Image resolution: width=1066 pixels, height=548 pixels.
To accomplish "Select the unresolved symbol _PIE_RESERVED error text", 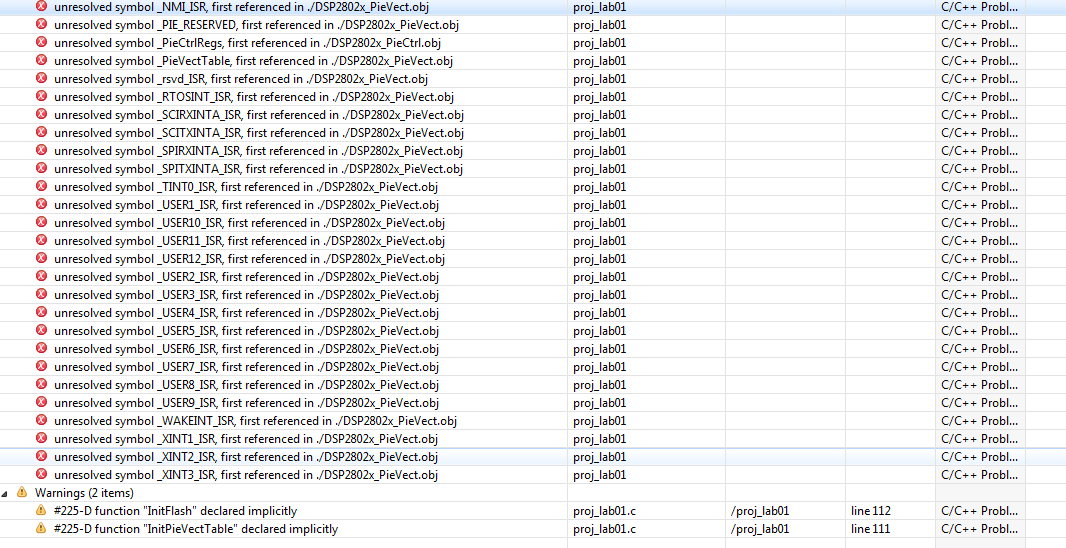I will [256, 24].
